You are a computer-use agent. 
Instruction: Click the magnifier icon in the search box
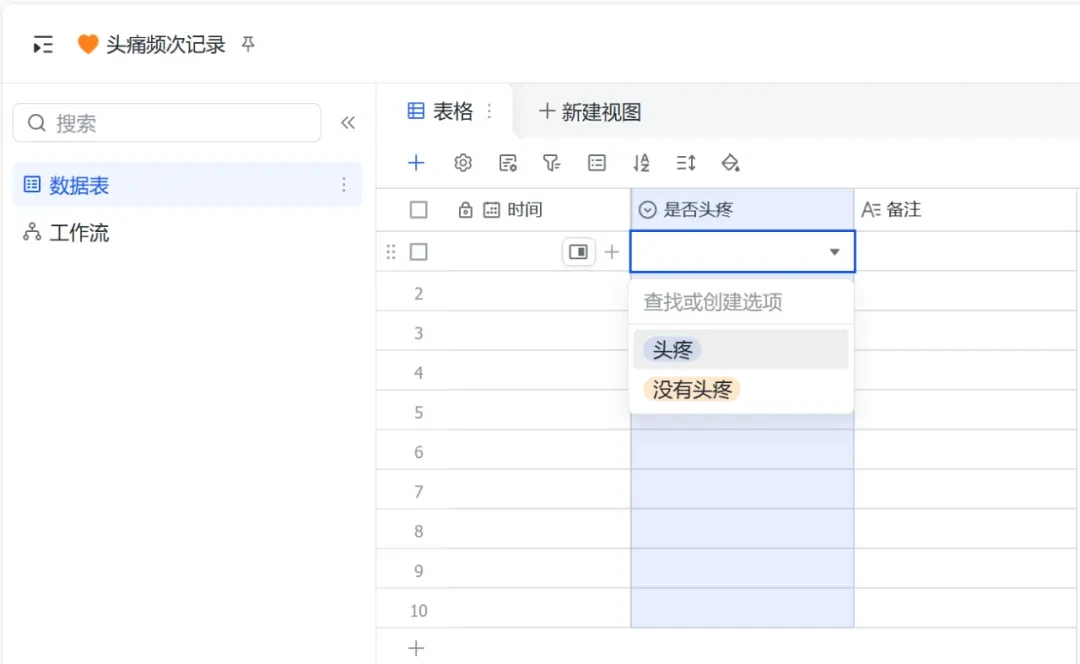pos(37,123)
